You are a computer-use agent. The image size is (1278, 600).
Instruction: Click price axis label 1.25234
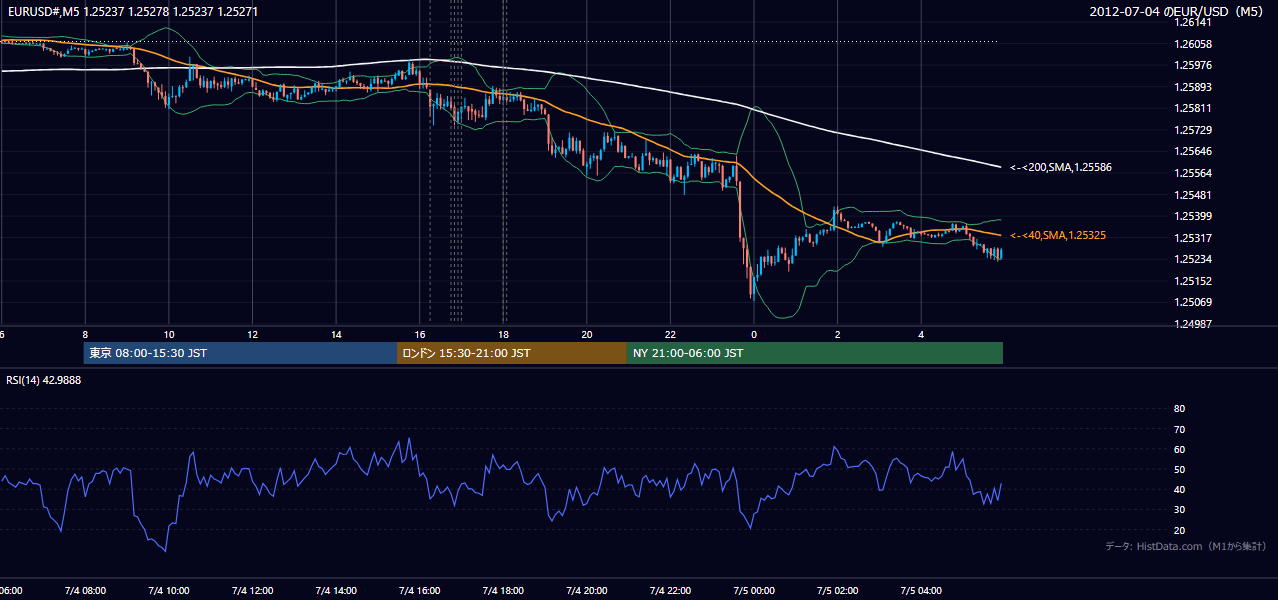(1193, 259)
